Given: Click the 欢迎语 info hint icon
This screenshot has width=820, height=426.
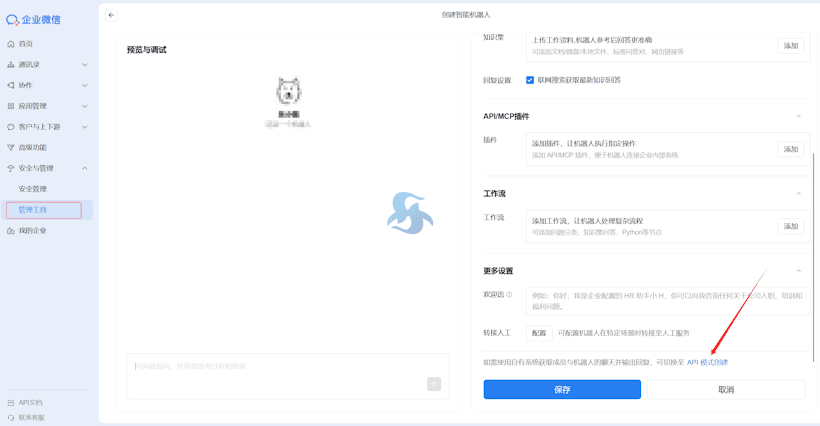Looking at the screenshot, I should [x=509, y=295].
